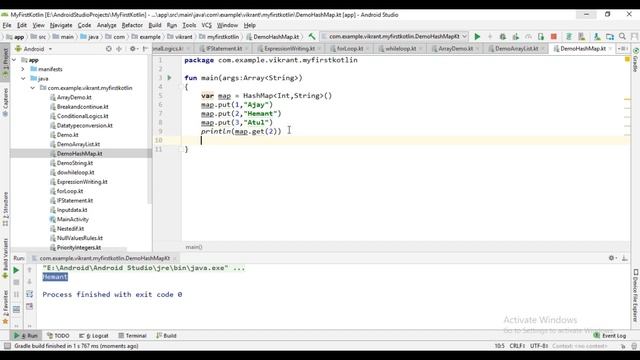
Task: Toggle the Favorites side tool window
Action: click(5, 307)
